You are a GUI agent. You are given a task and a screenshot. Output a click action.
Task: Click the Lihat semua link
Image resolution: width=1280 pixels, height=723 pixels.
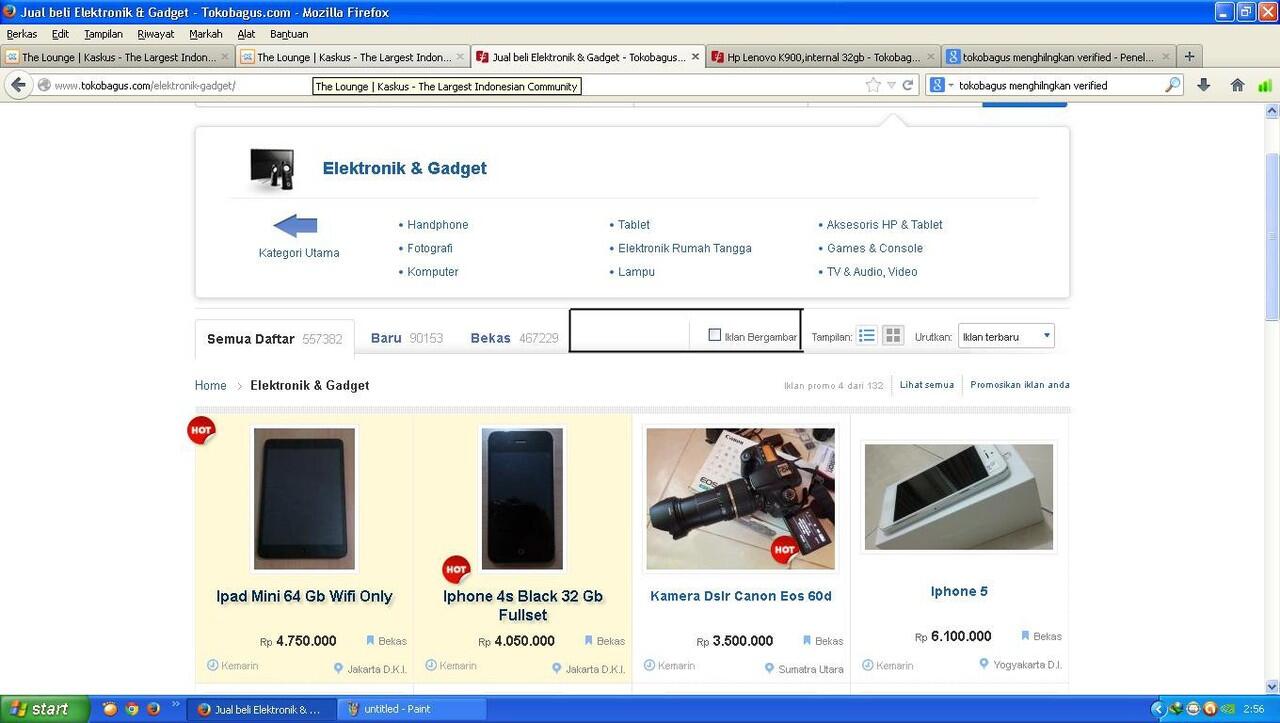927,385
